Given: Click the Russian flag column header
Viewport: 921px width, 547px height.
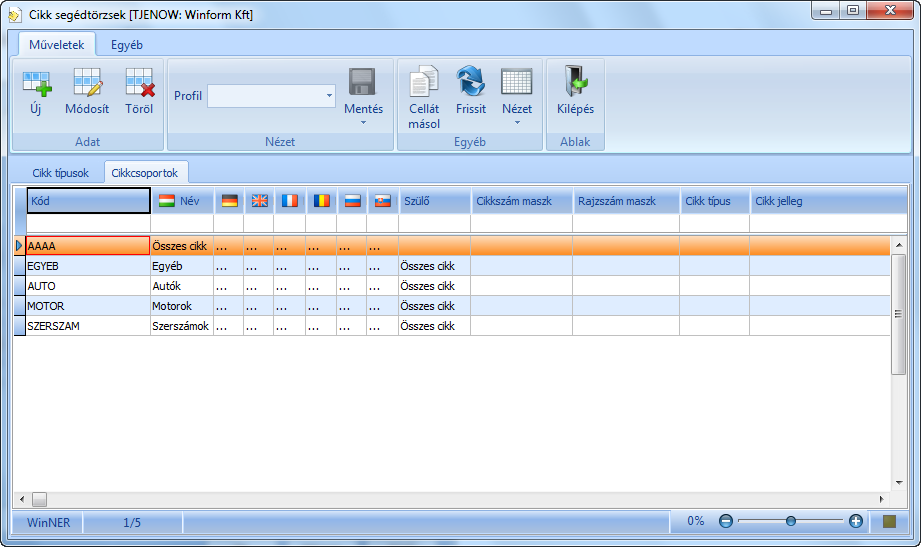Looking at the screenshot, I should 352,201.
